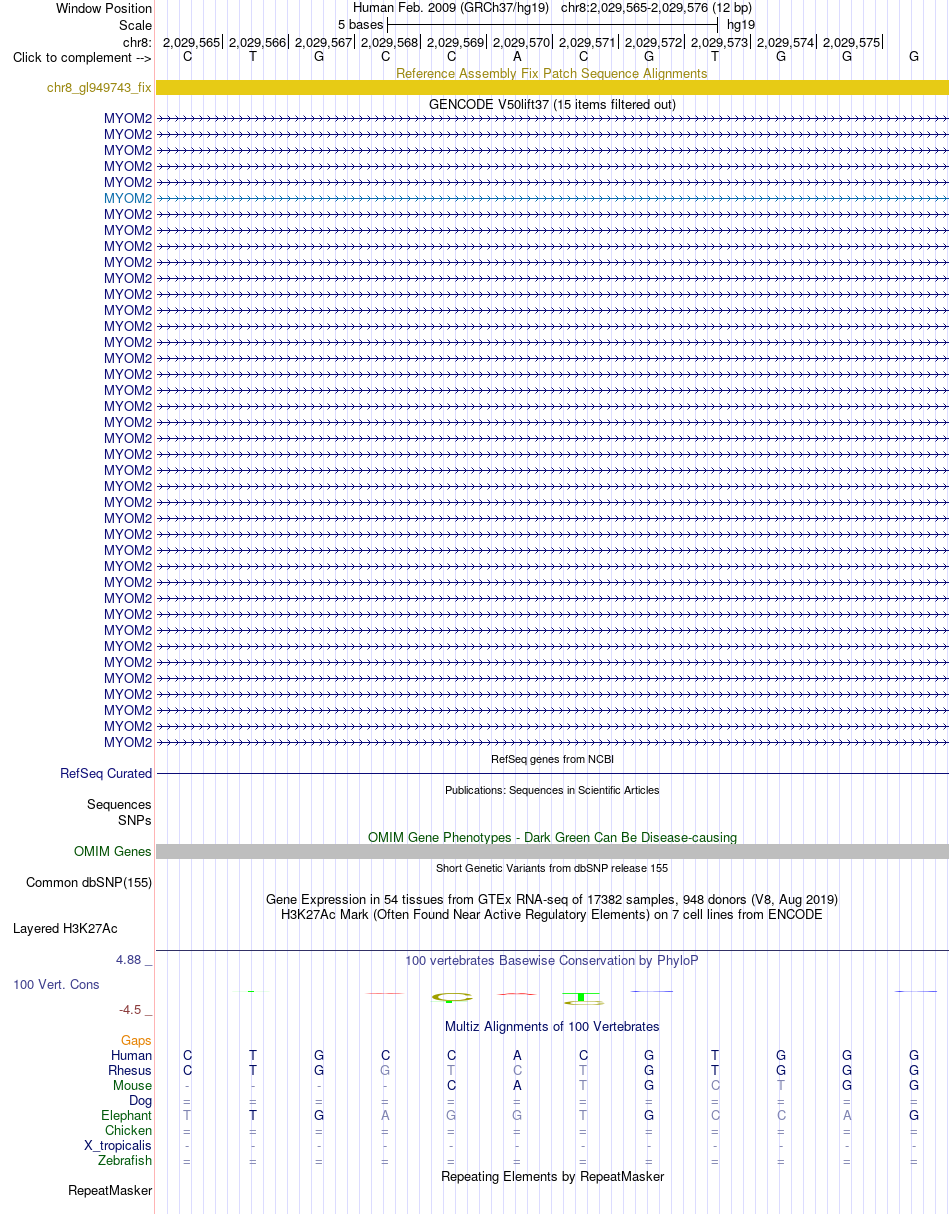Click the 'OMIM Genes' label
This screenshot has height=1214, width=950.
(x=113, y=852)
